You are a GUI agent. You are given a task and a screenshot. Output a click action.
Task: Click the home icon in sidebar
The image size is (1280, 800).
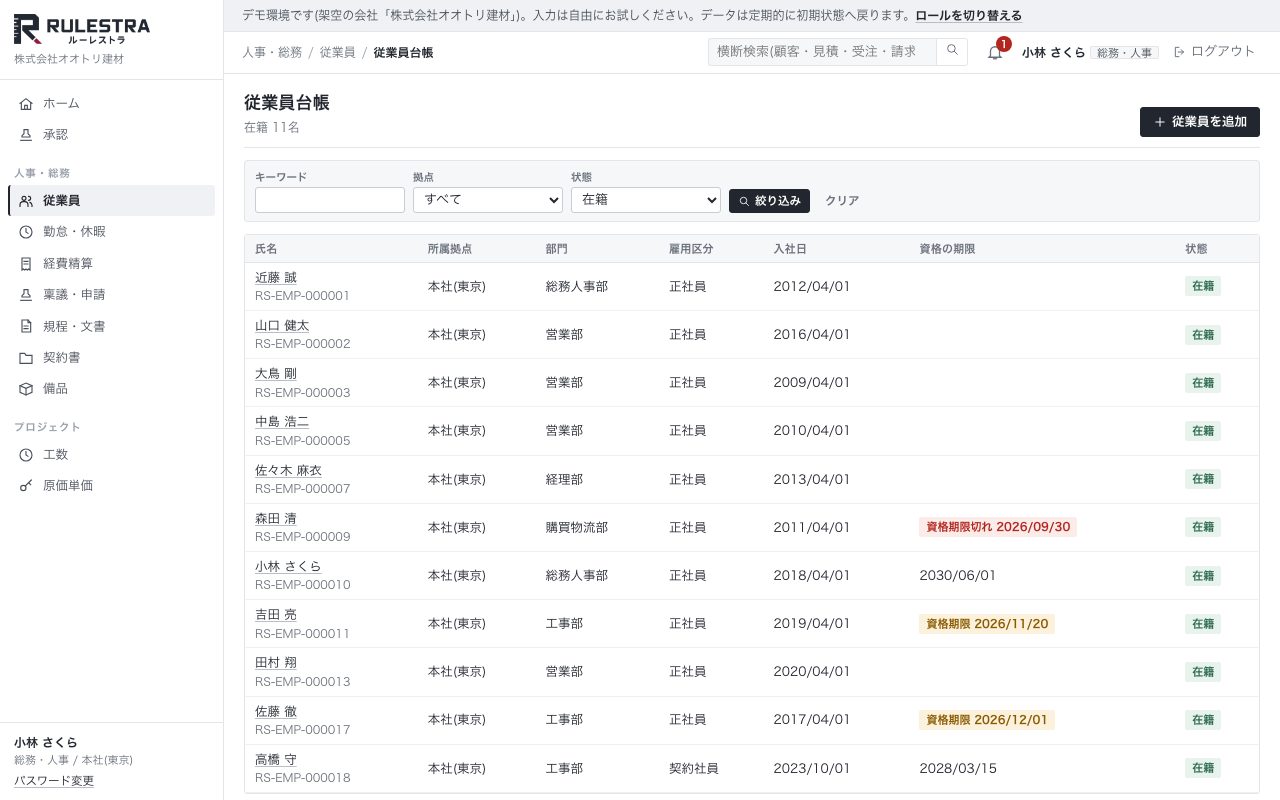(26, 104)
